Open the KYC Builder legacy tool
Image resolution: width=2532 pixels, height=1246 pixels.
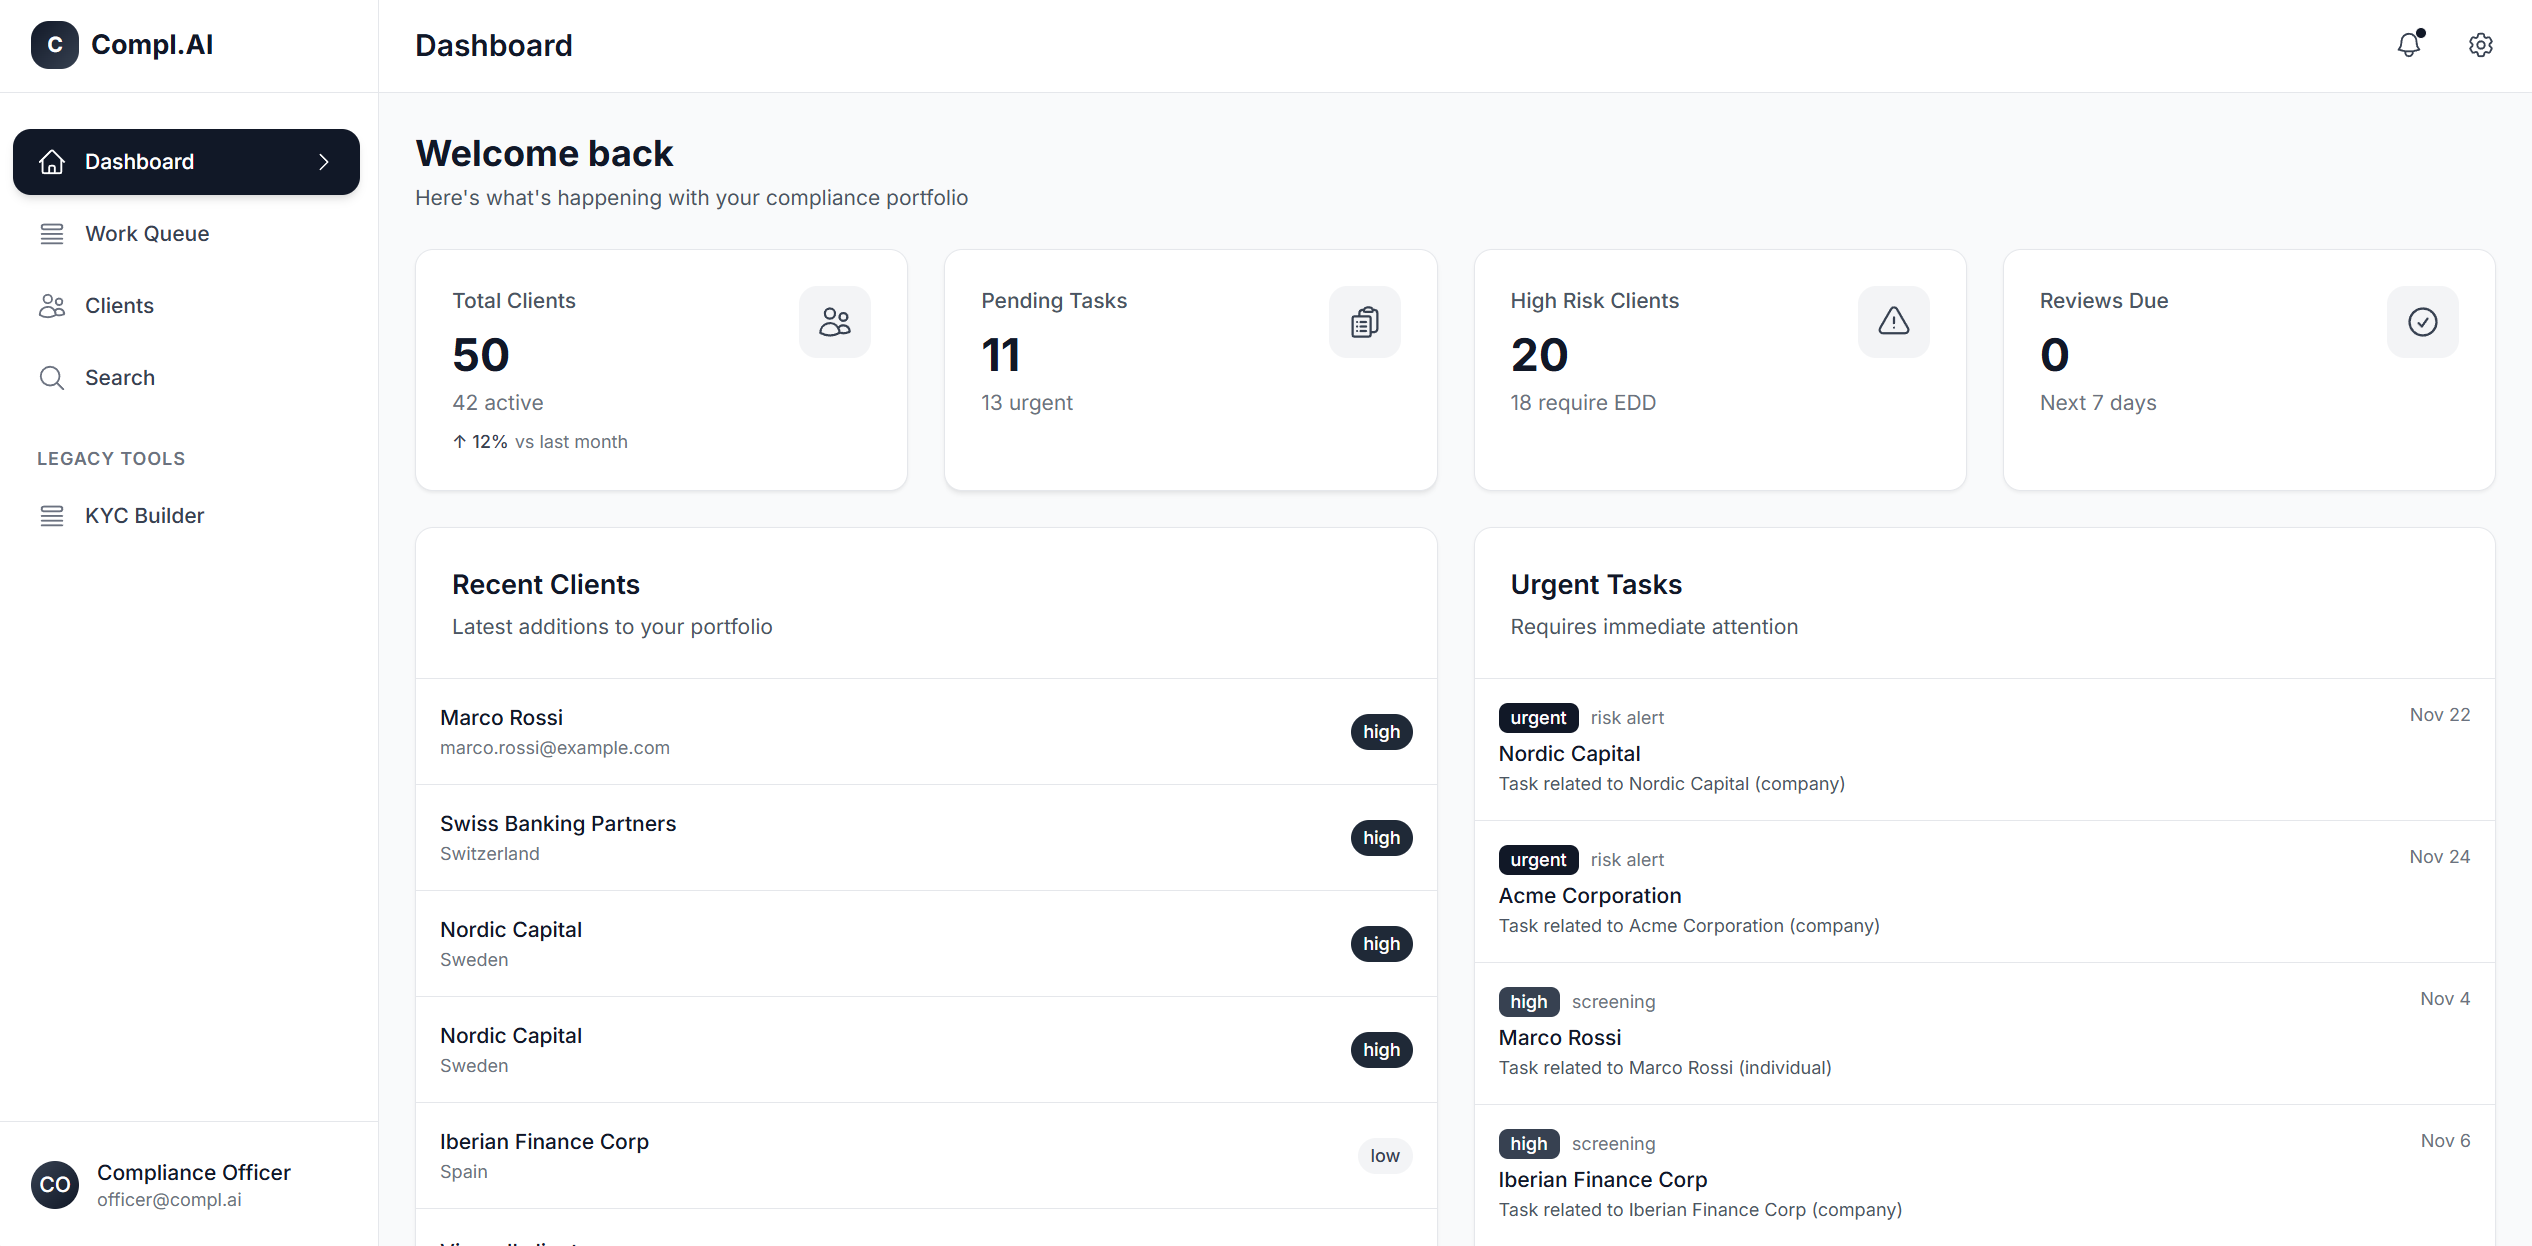[144, 516]
